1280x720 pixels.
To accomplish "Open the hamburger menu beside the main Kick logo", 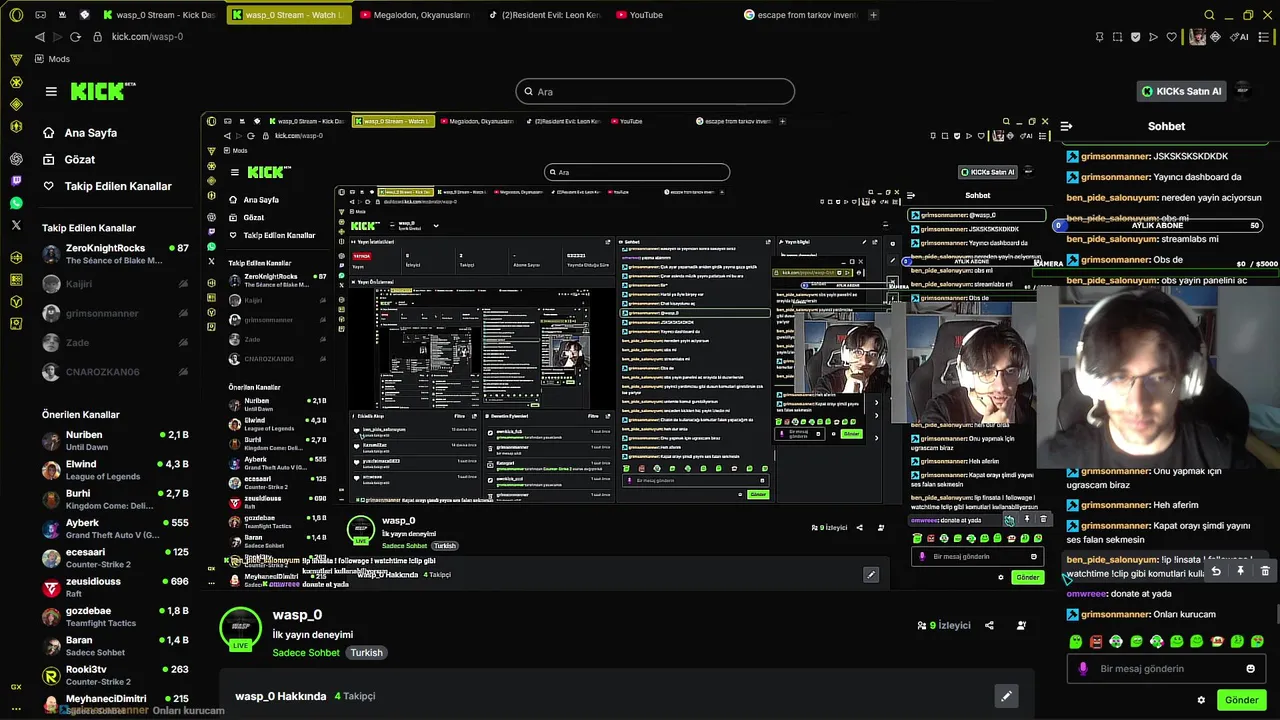I will pyautogui.click(x=51, y=91).
